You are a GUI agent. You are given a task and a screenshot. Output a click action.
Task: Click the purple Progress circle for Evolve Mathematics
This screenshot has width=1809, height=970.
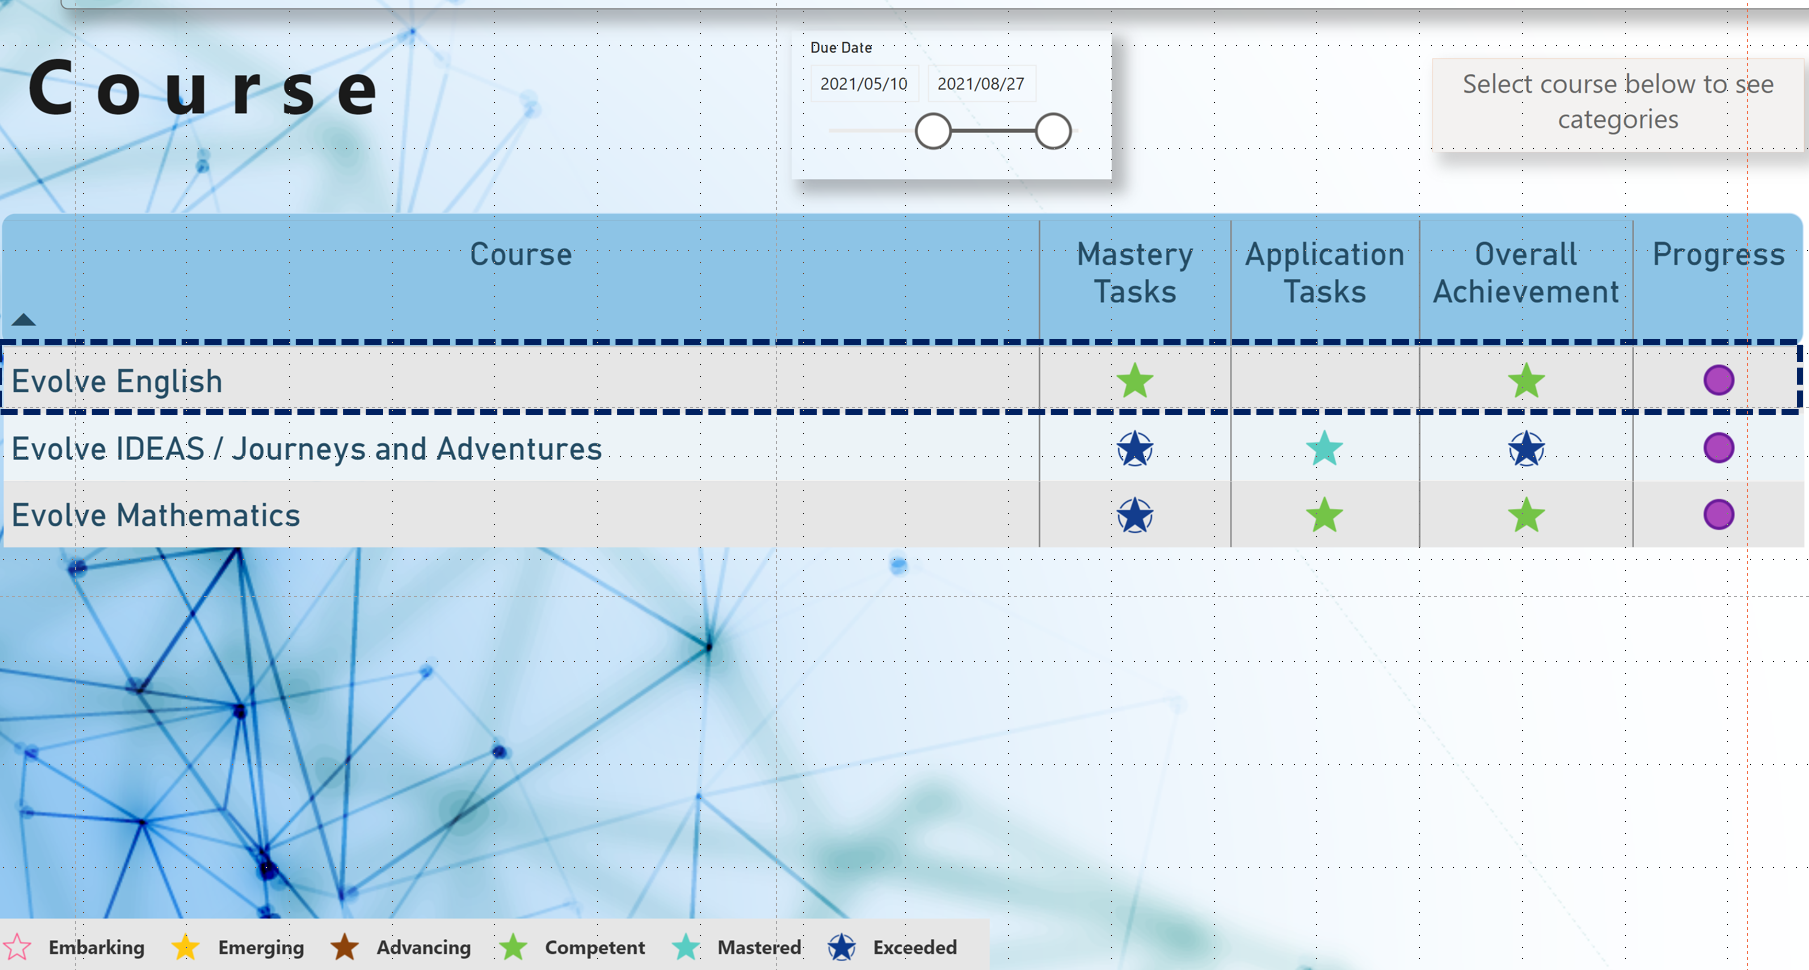click(1718, 514)
